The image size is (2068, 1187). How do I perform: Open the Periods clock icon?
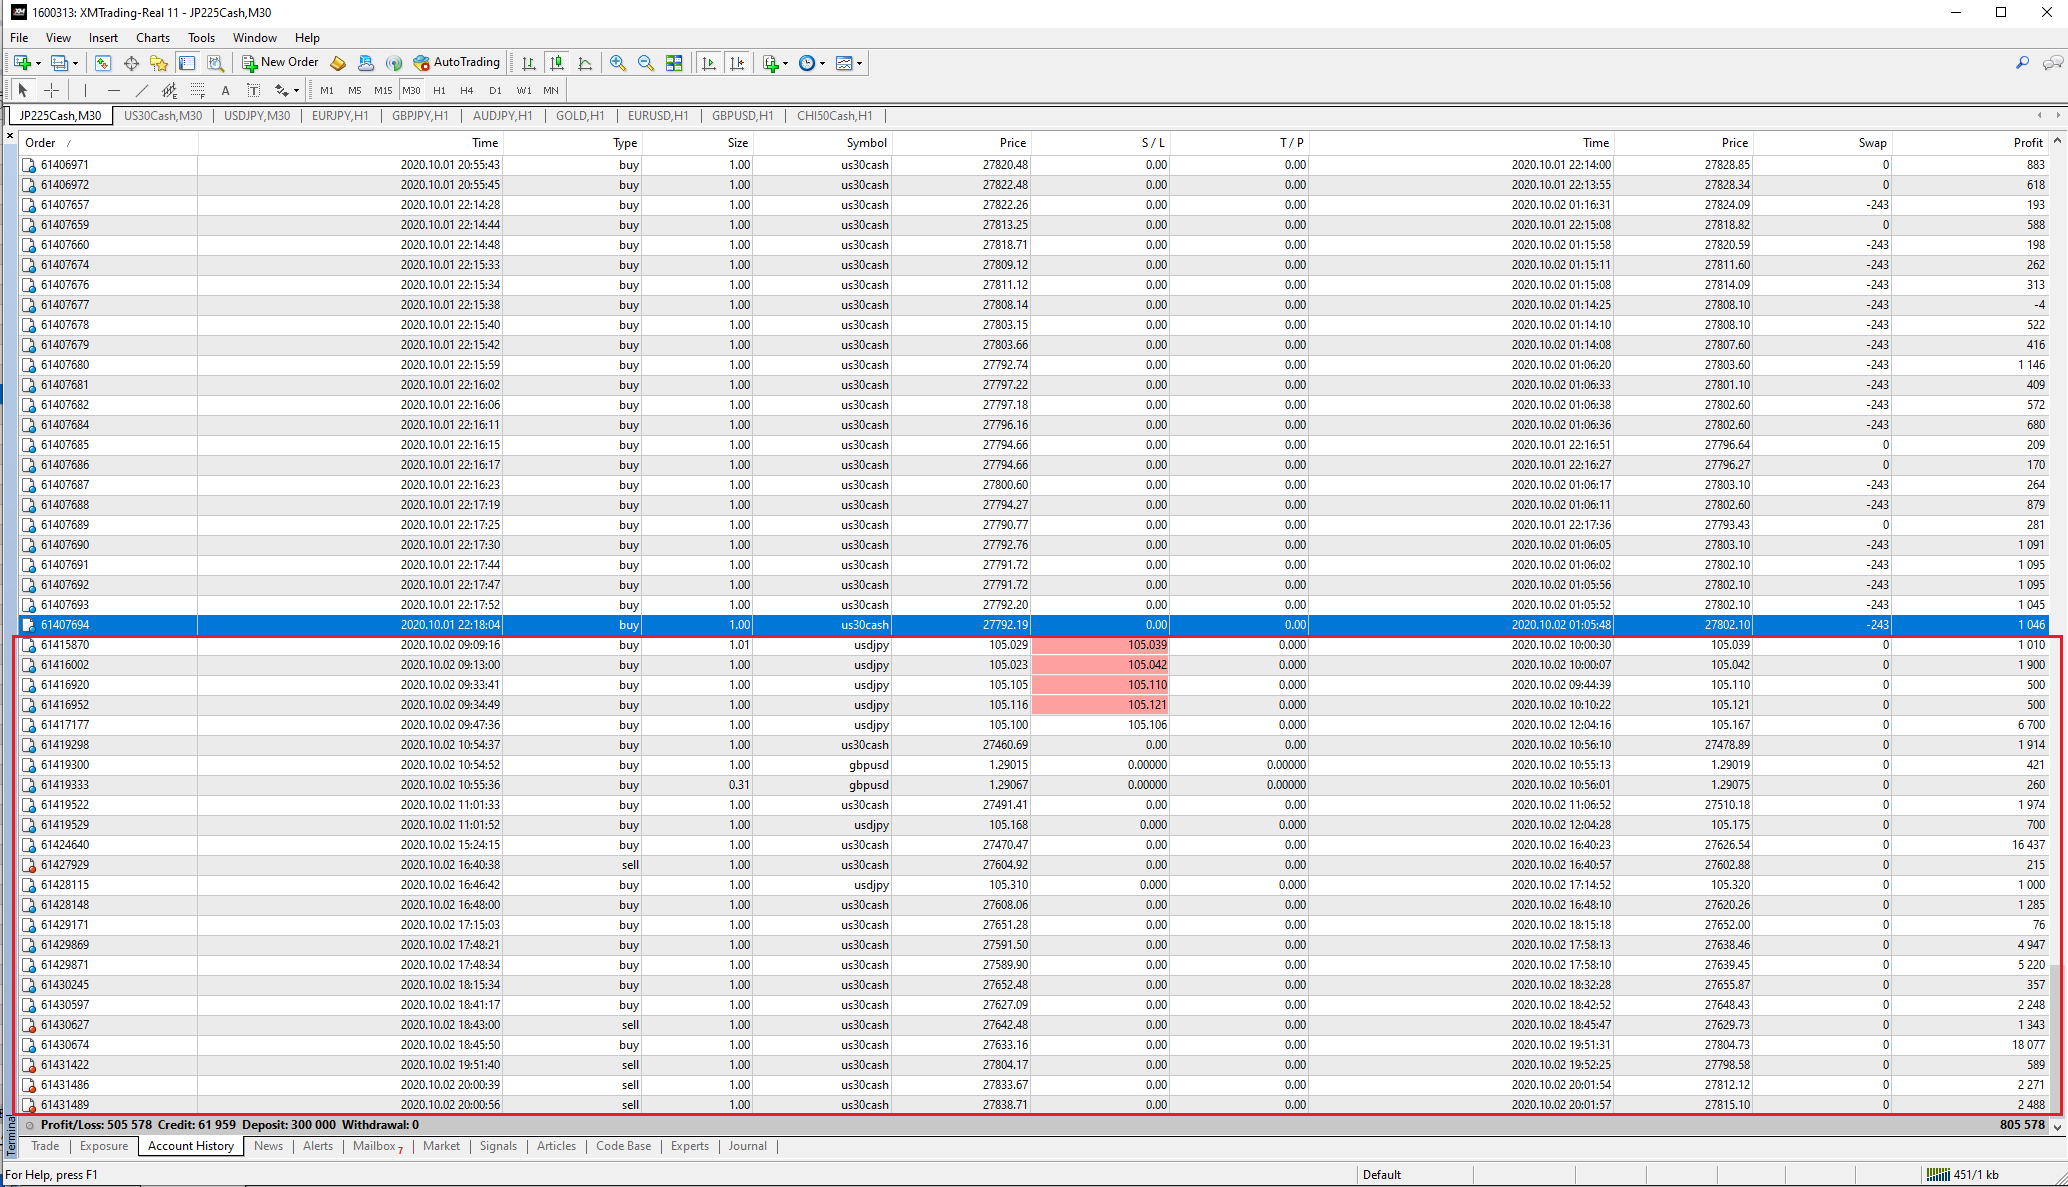807,63
